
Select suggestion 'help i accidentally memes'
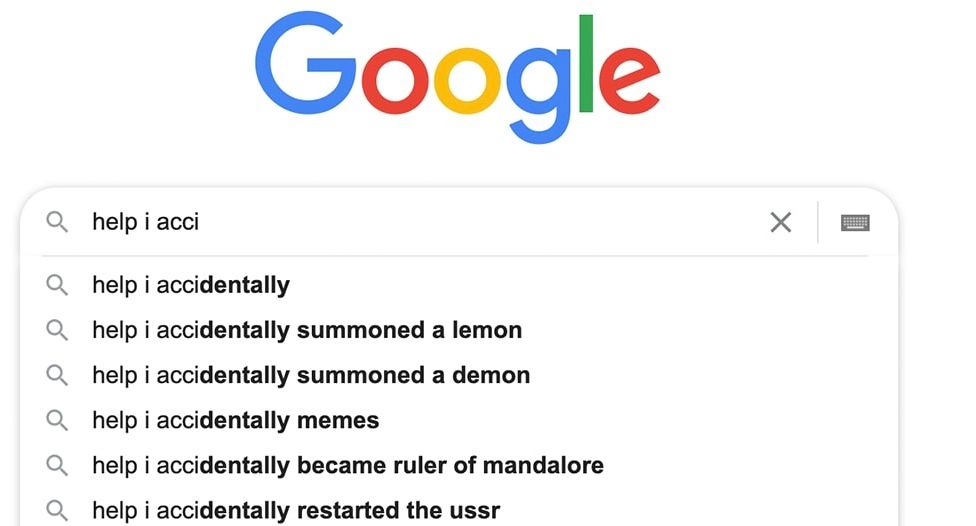tap(236, 420)
